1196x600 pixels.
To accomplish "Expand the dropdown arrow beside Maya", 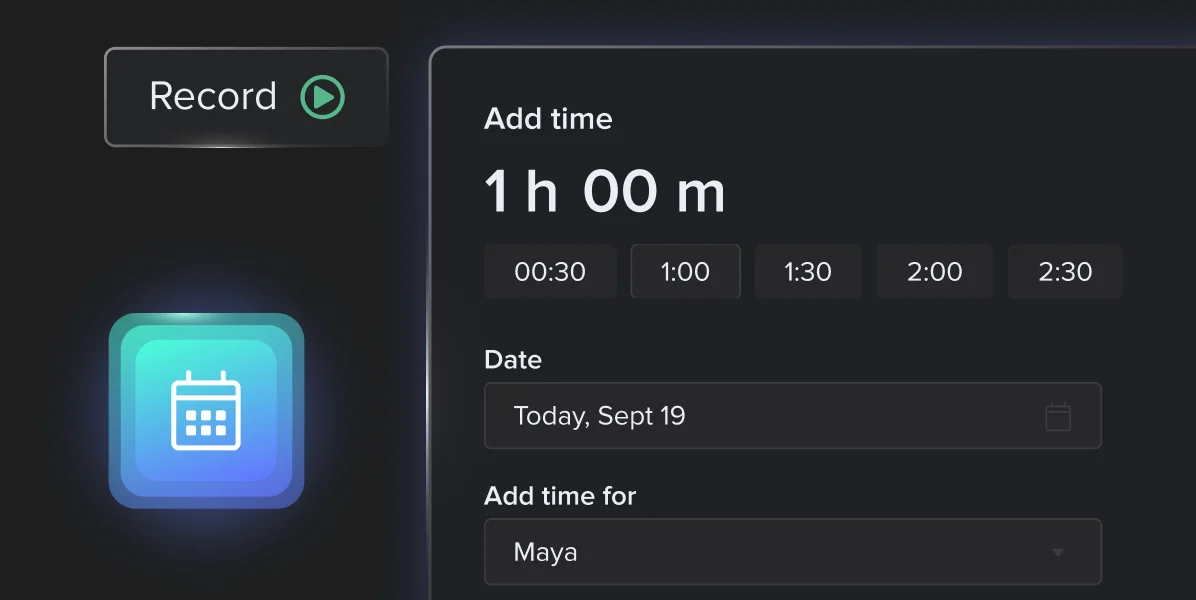I will pyautogui.click(x=1057, y=552).
